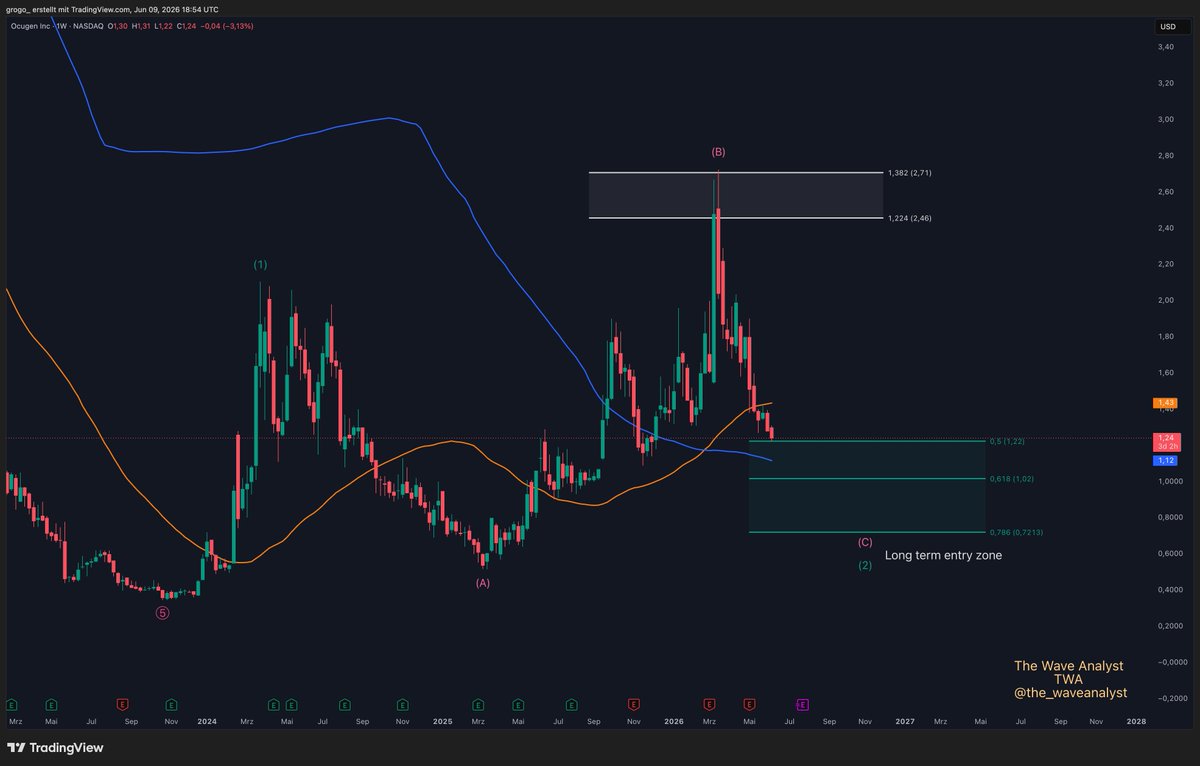Click the 2028 label on time axis
The width and height of the screenshot is (1200, 766).
click(x=1137, y=721)
